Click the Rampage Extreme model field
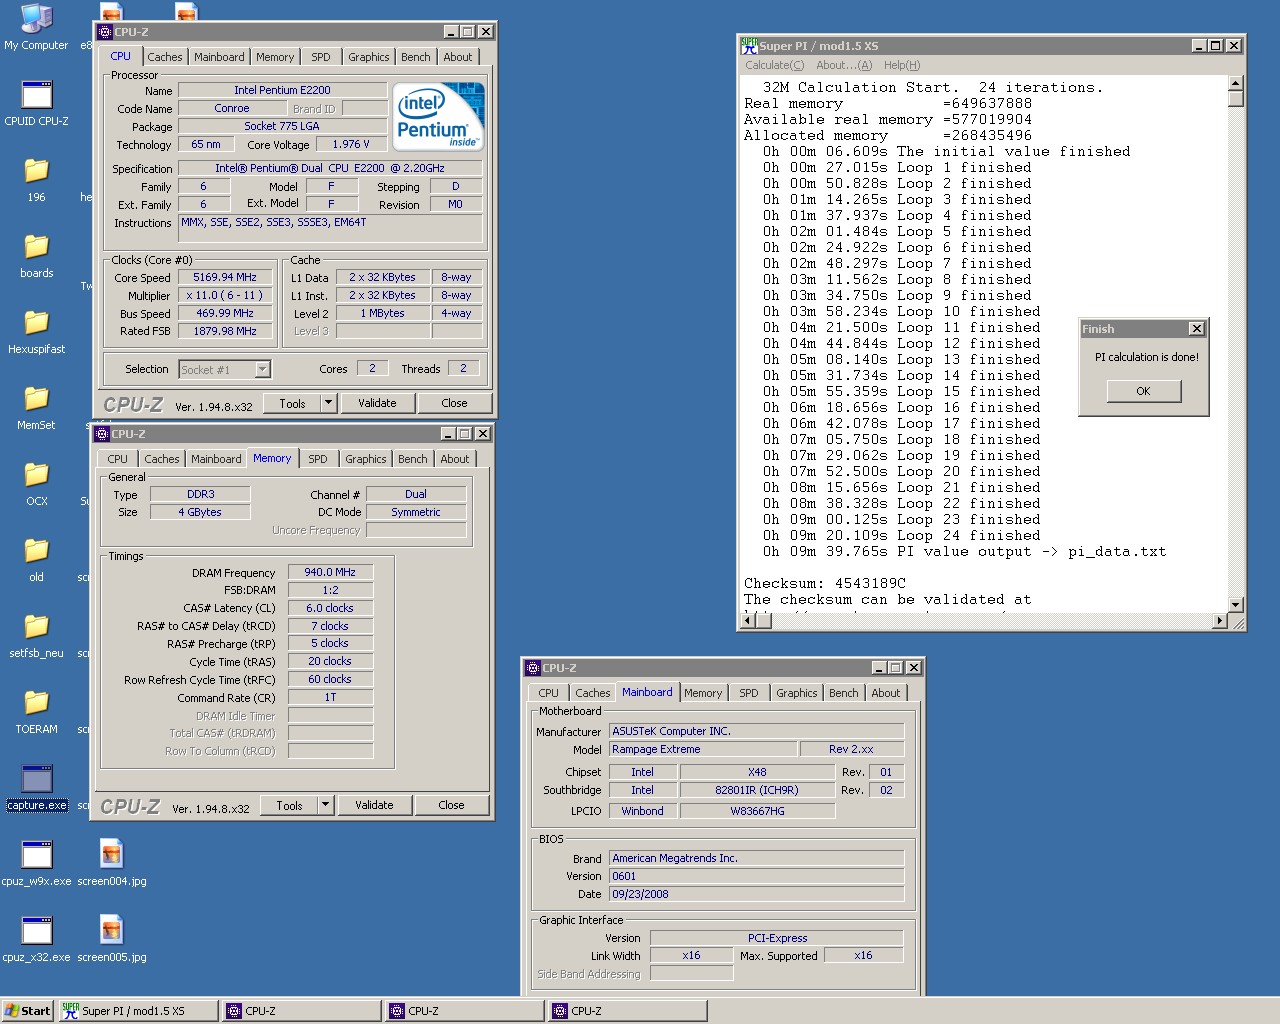Screen dimensions: 1280x1024 point(703,749)
